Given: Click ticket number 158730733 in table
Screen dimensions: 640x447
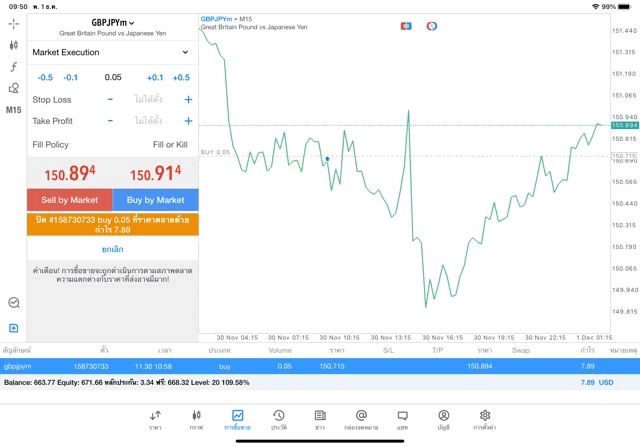Looking at the screenshot, I should click(91, 366).
